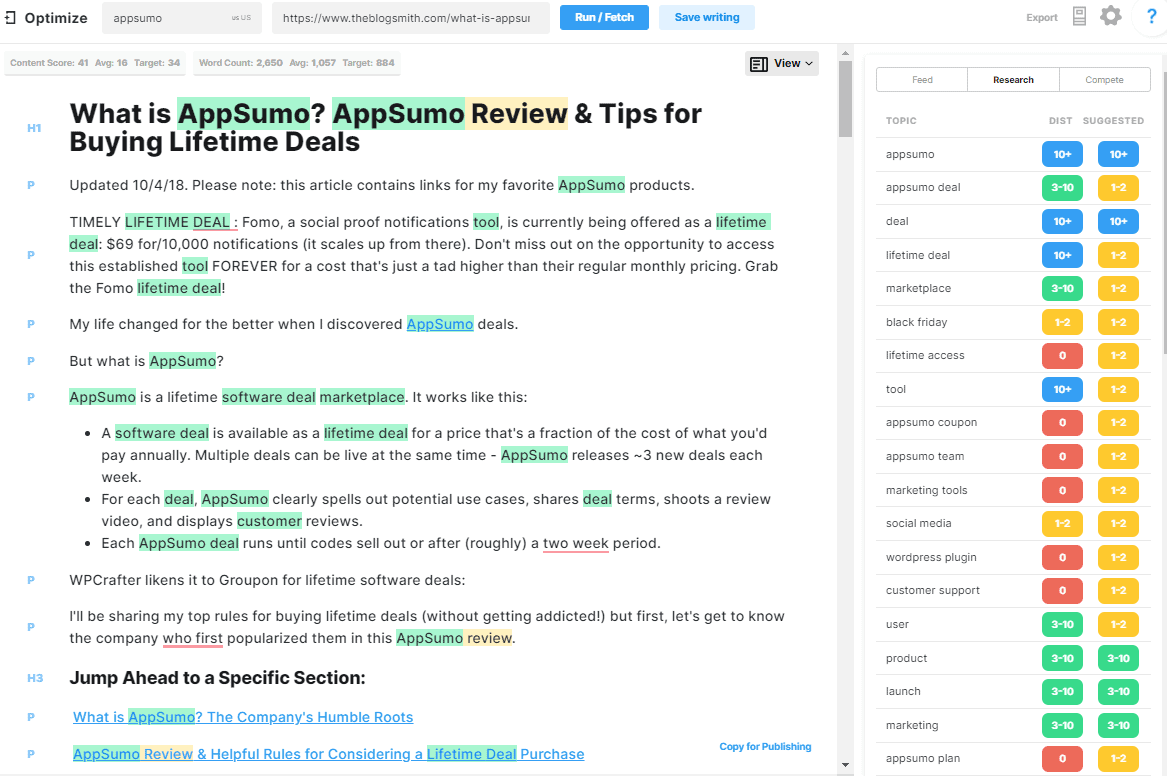
Task: Select the 'appsumo coupon' topic
Action: [x=1013, y=423]
